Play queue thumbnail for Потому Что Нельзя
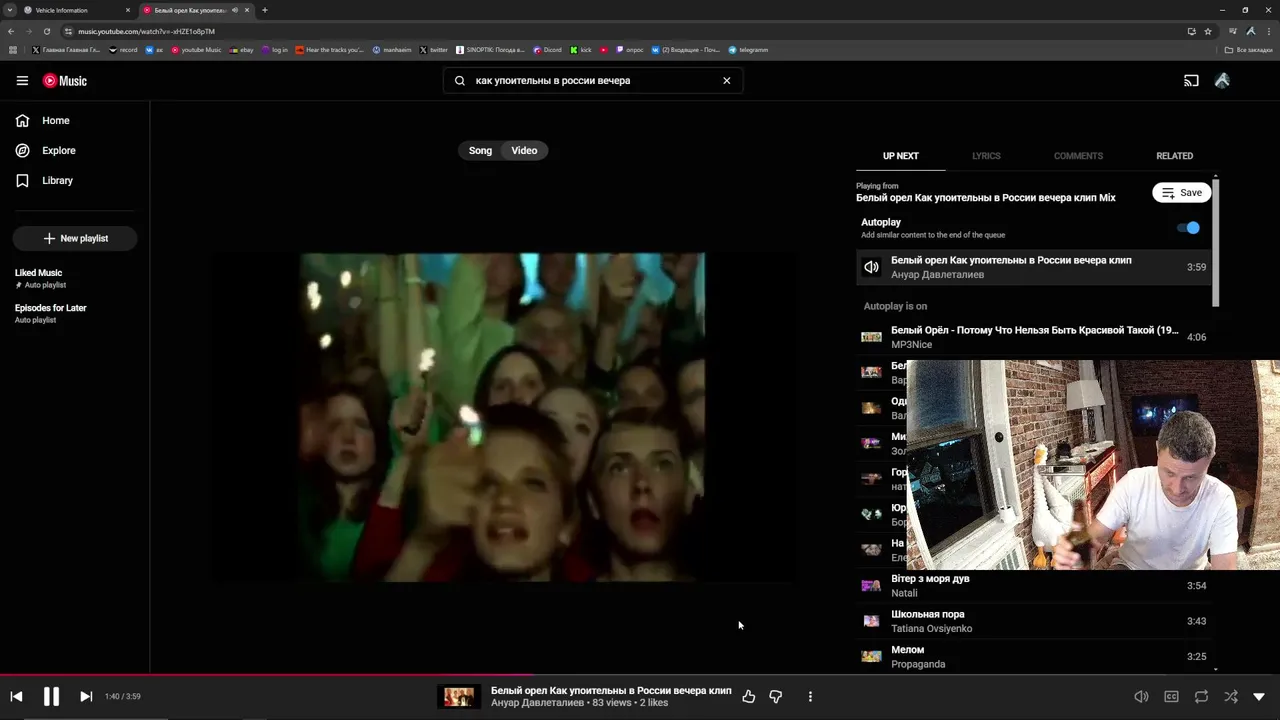This screenshot has height=720, width=1280. (x=871, y=337)
